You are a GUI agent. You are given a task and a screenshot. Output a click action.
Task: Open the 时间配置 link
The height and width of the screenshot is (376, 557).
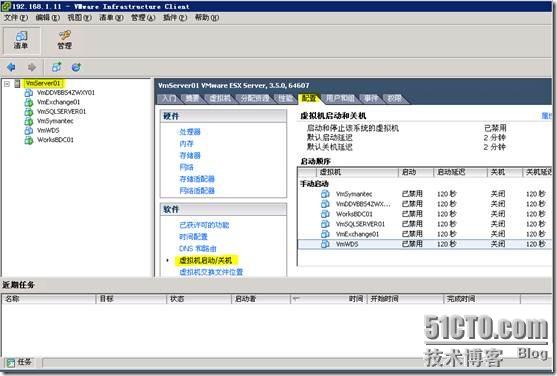point(193,237)
